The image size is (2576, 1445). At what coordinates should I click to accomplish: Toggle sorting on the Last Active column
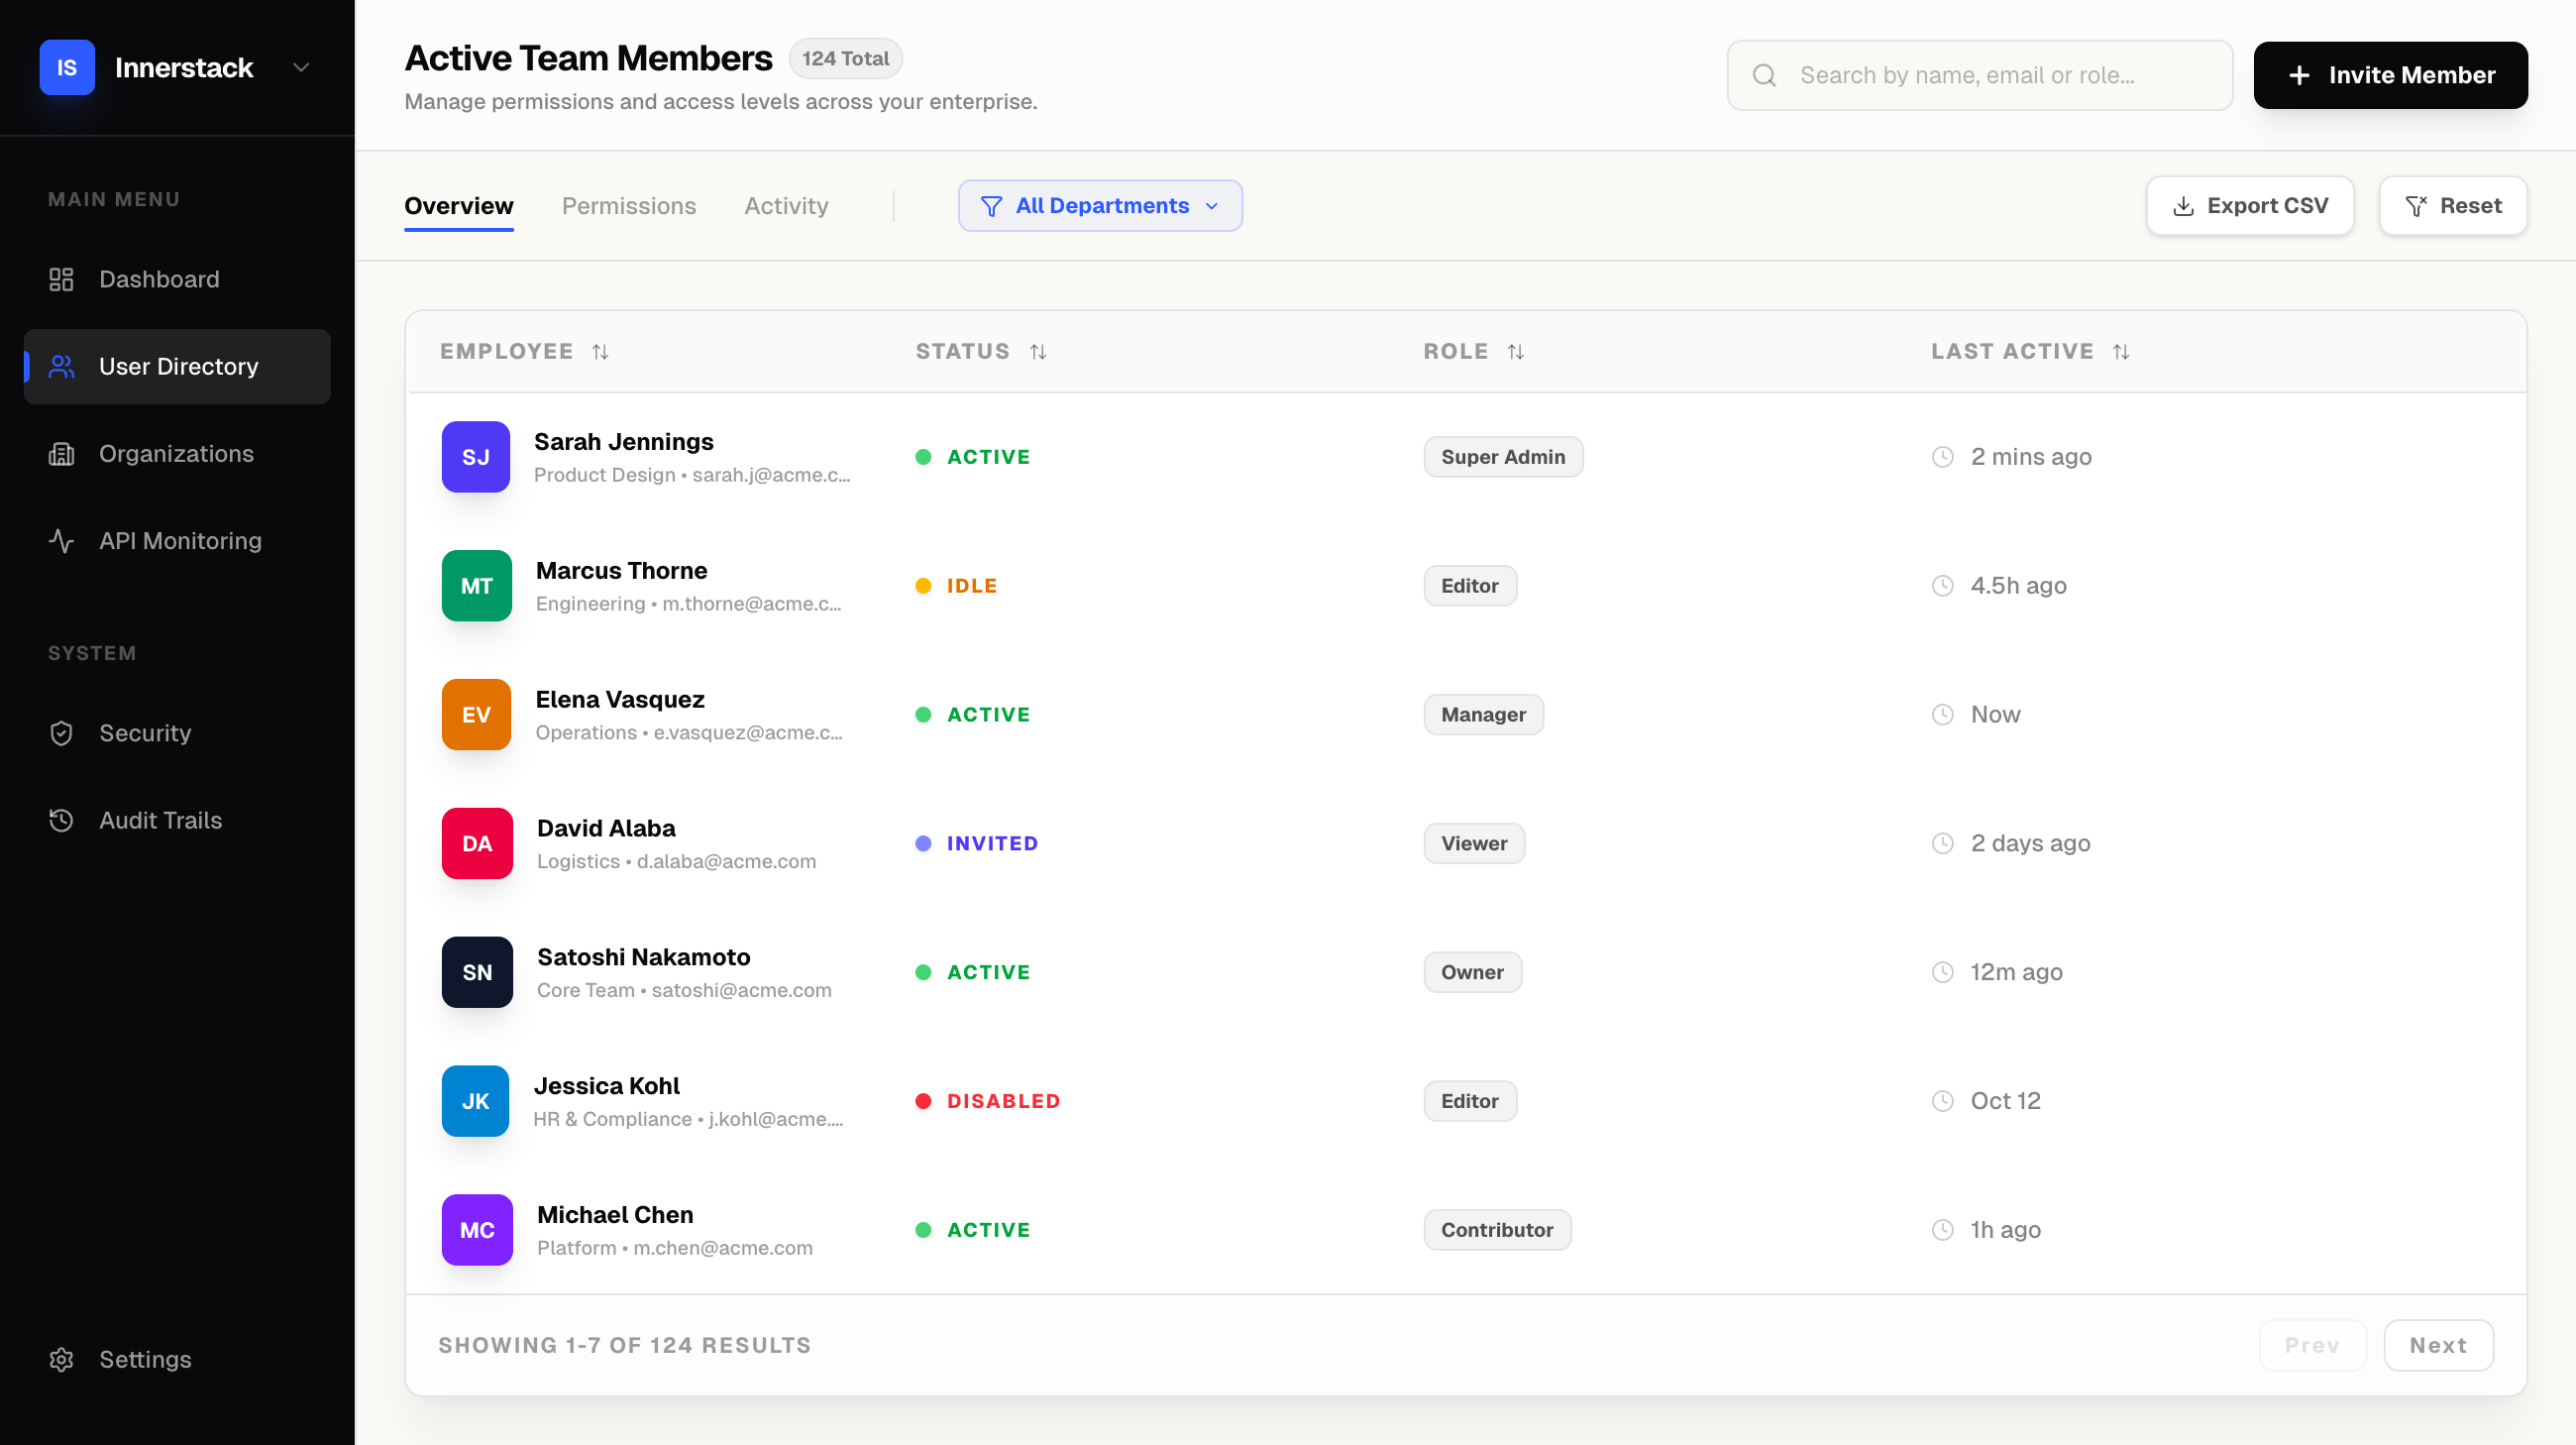(x=2123, y=351)
